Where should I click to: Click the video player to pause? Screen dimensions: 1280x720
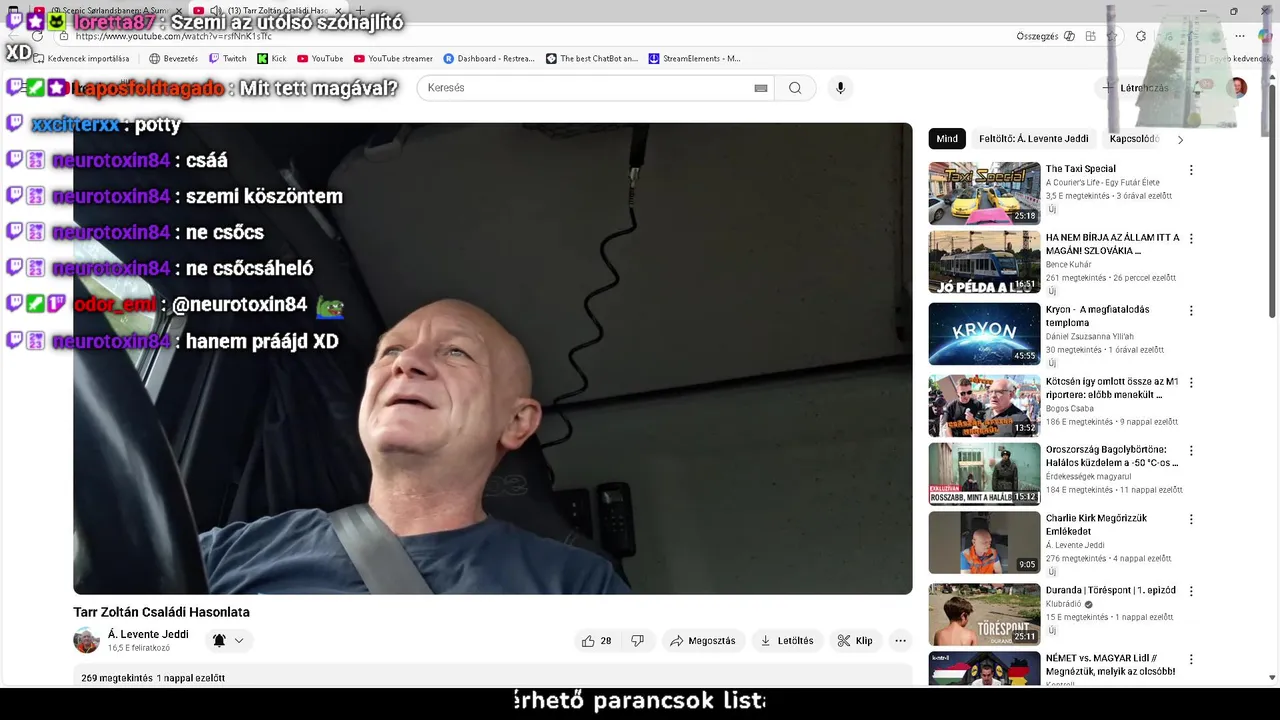pos(492,358)
